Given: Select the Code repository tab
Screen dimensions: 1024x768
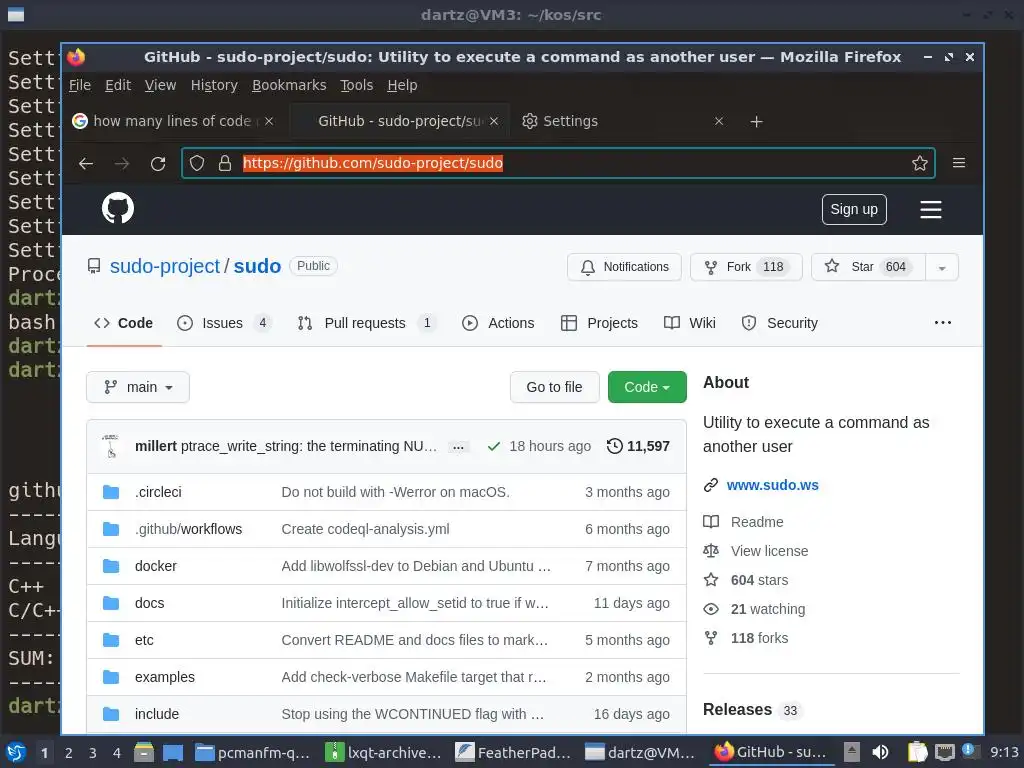Looking at the screenshot, I should (x=123, y=323).
